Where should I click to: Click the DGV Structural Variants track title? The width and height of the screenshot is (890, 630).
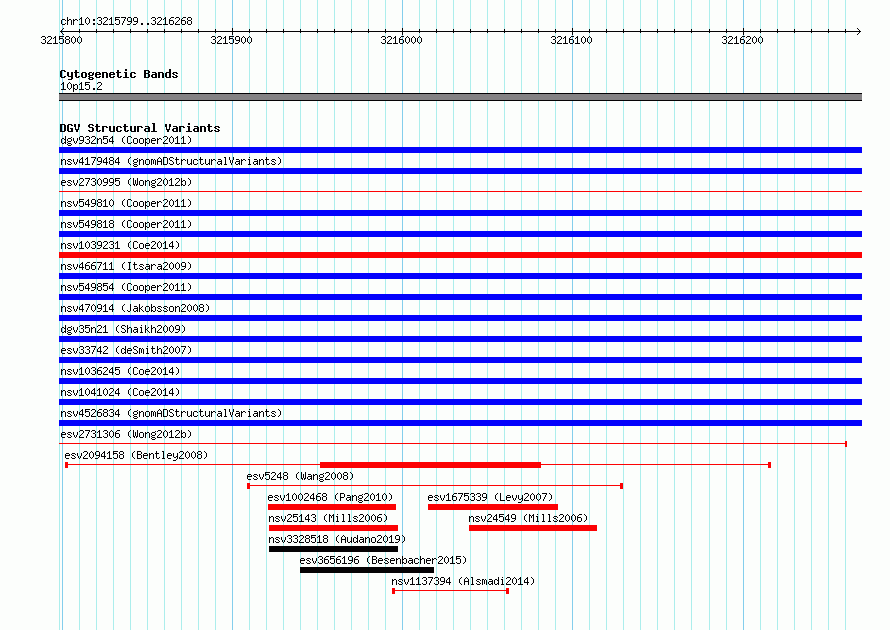tap(140, 128)
